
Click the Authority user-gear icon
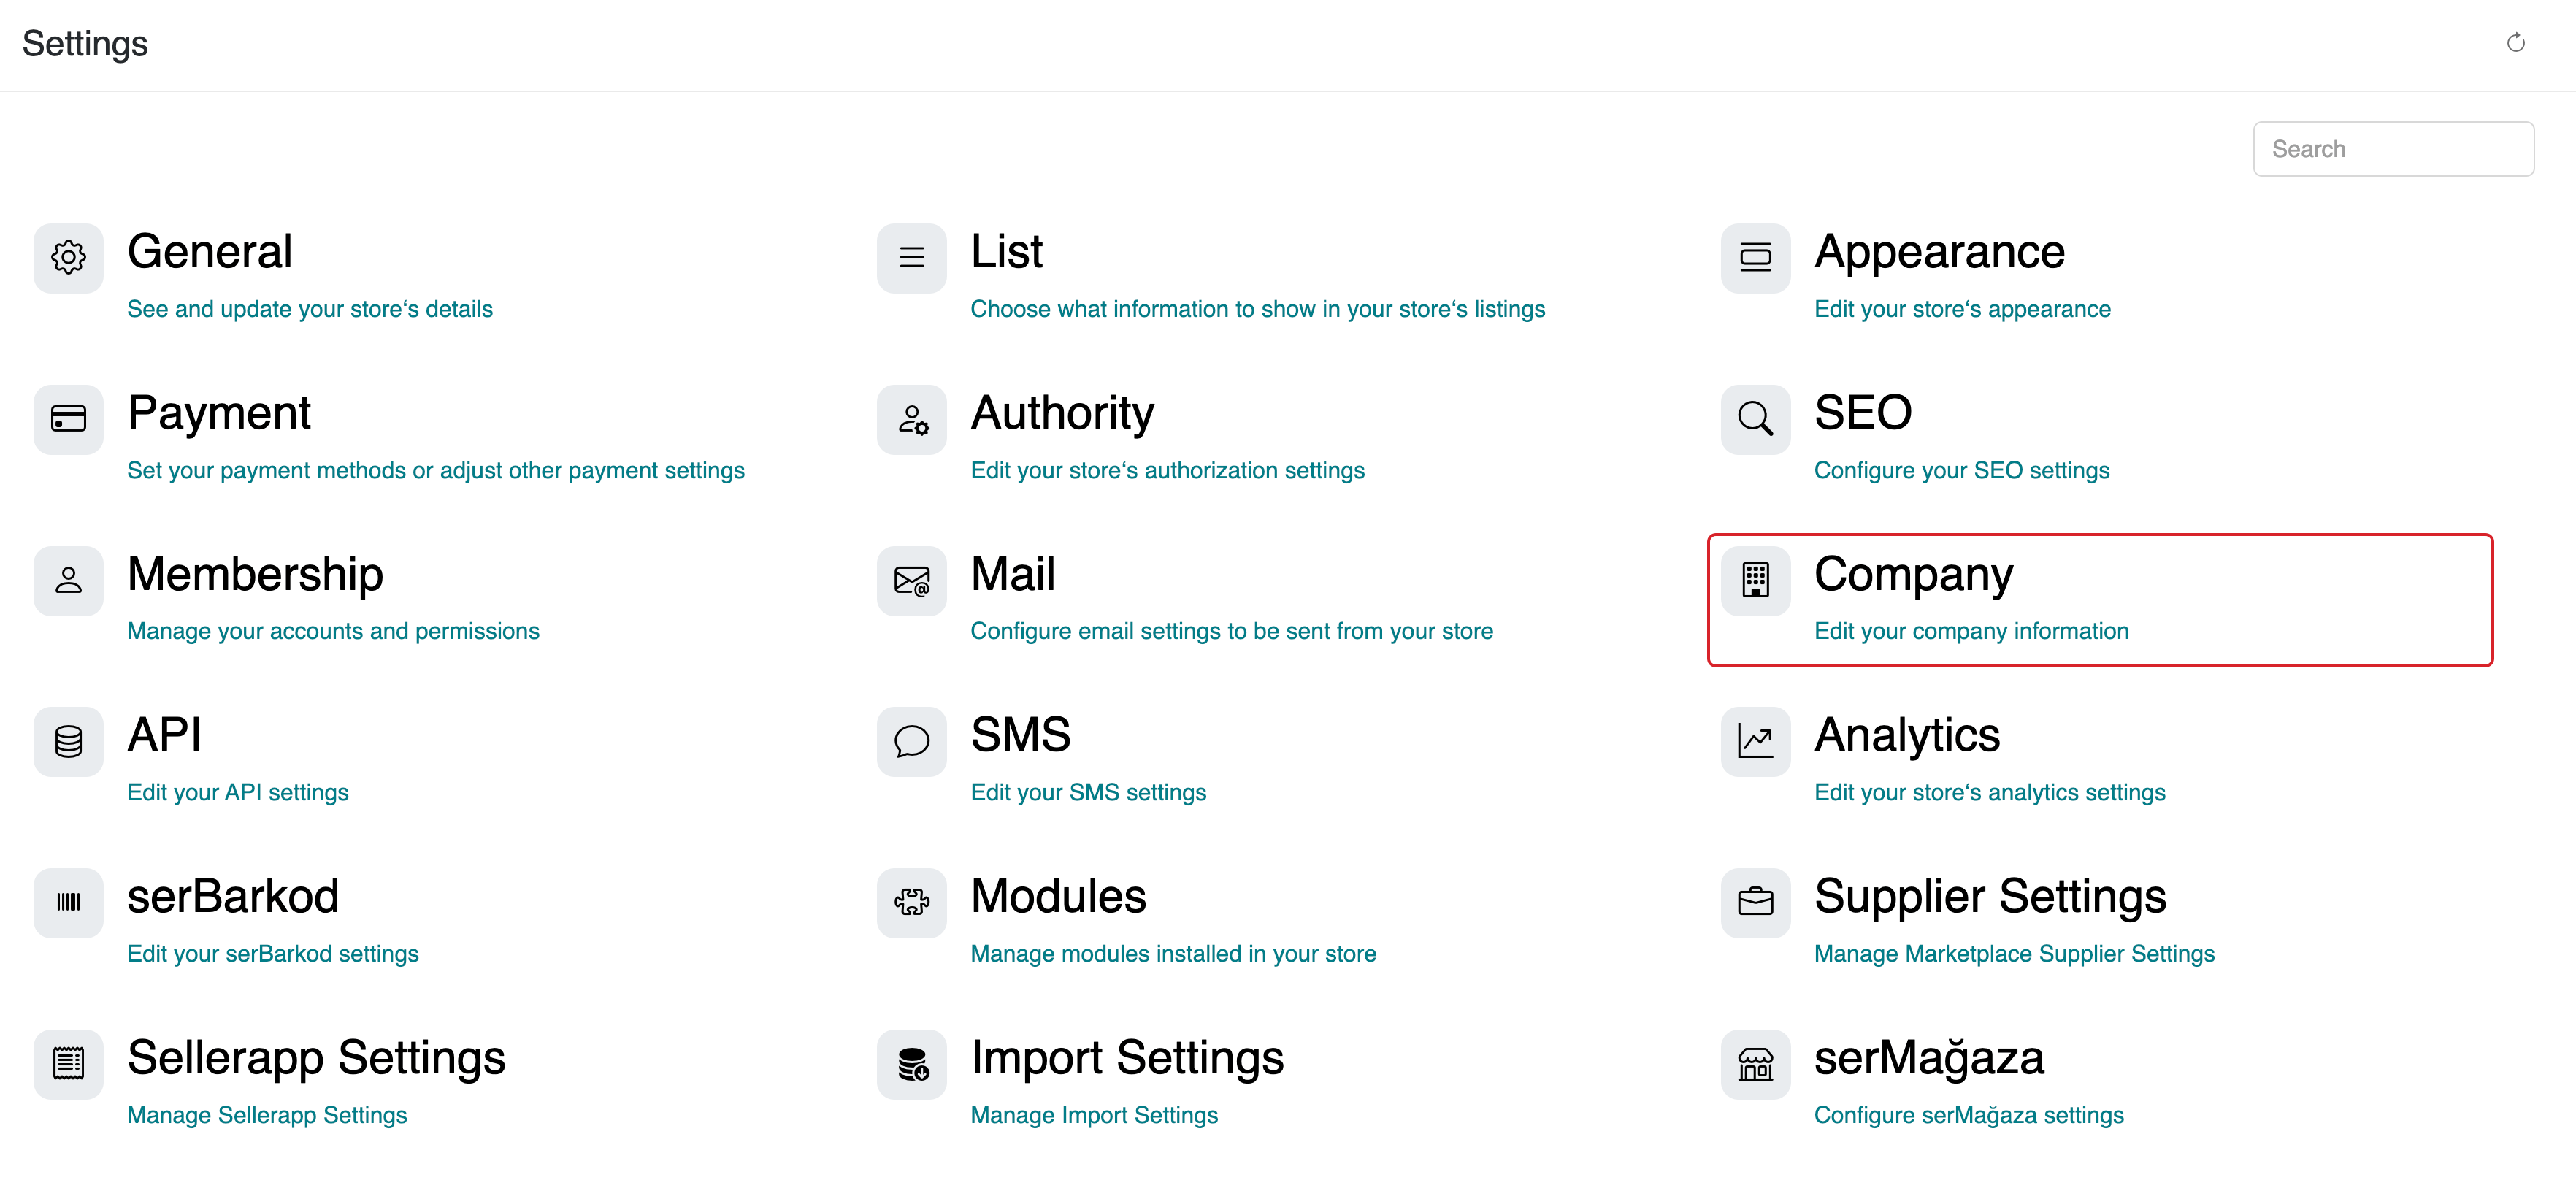pyautogui.click(x=911, y=418)
